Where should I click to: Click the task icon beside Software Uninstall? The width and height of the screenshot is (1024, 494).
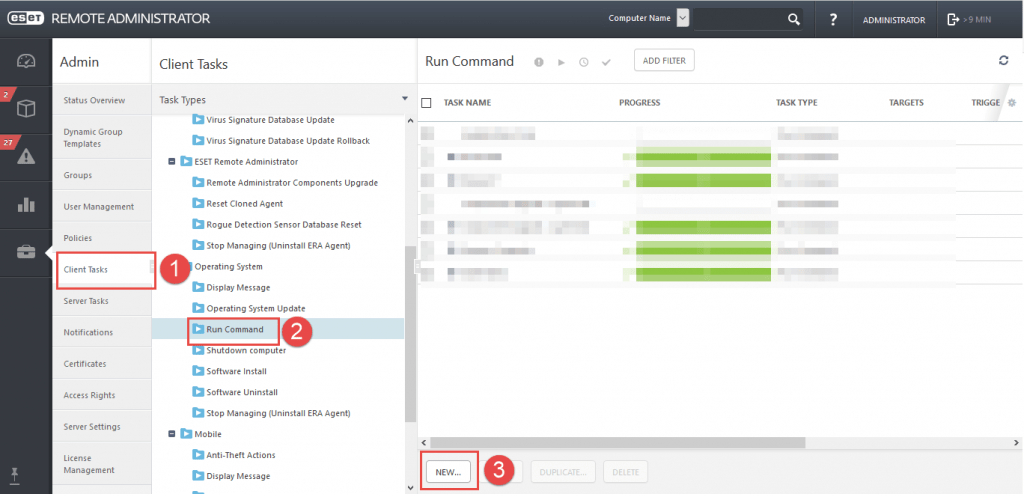198,392
